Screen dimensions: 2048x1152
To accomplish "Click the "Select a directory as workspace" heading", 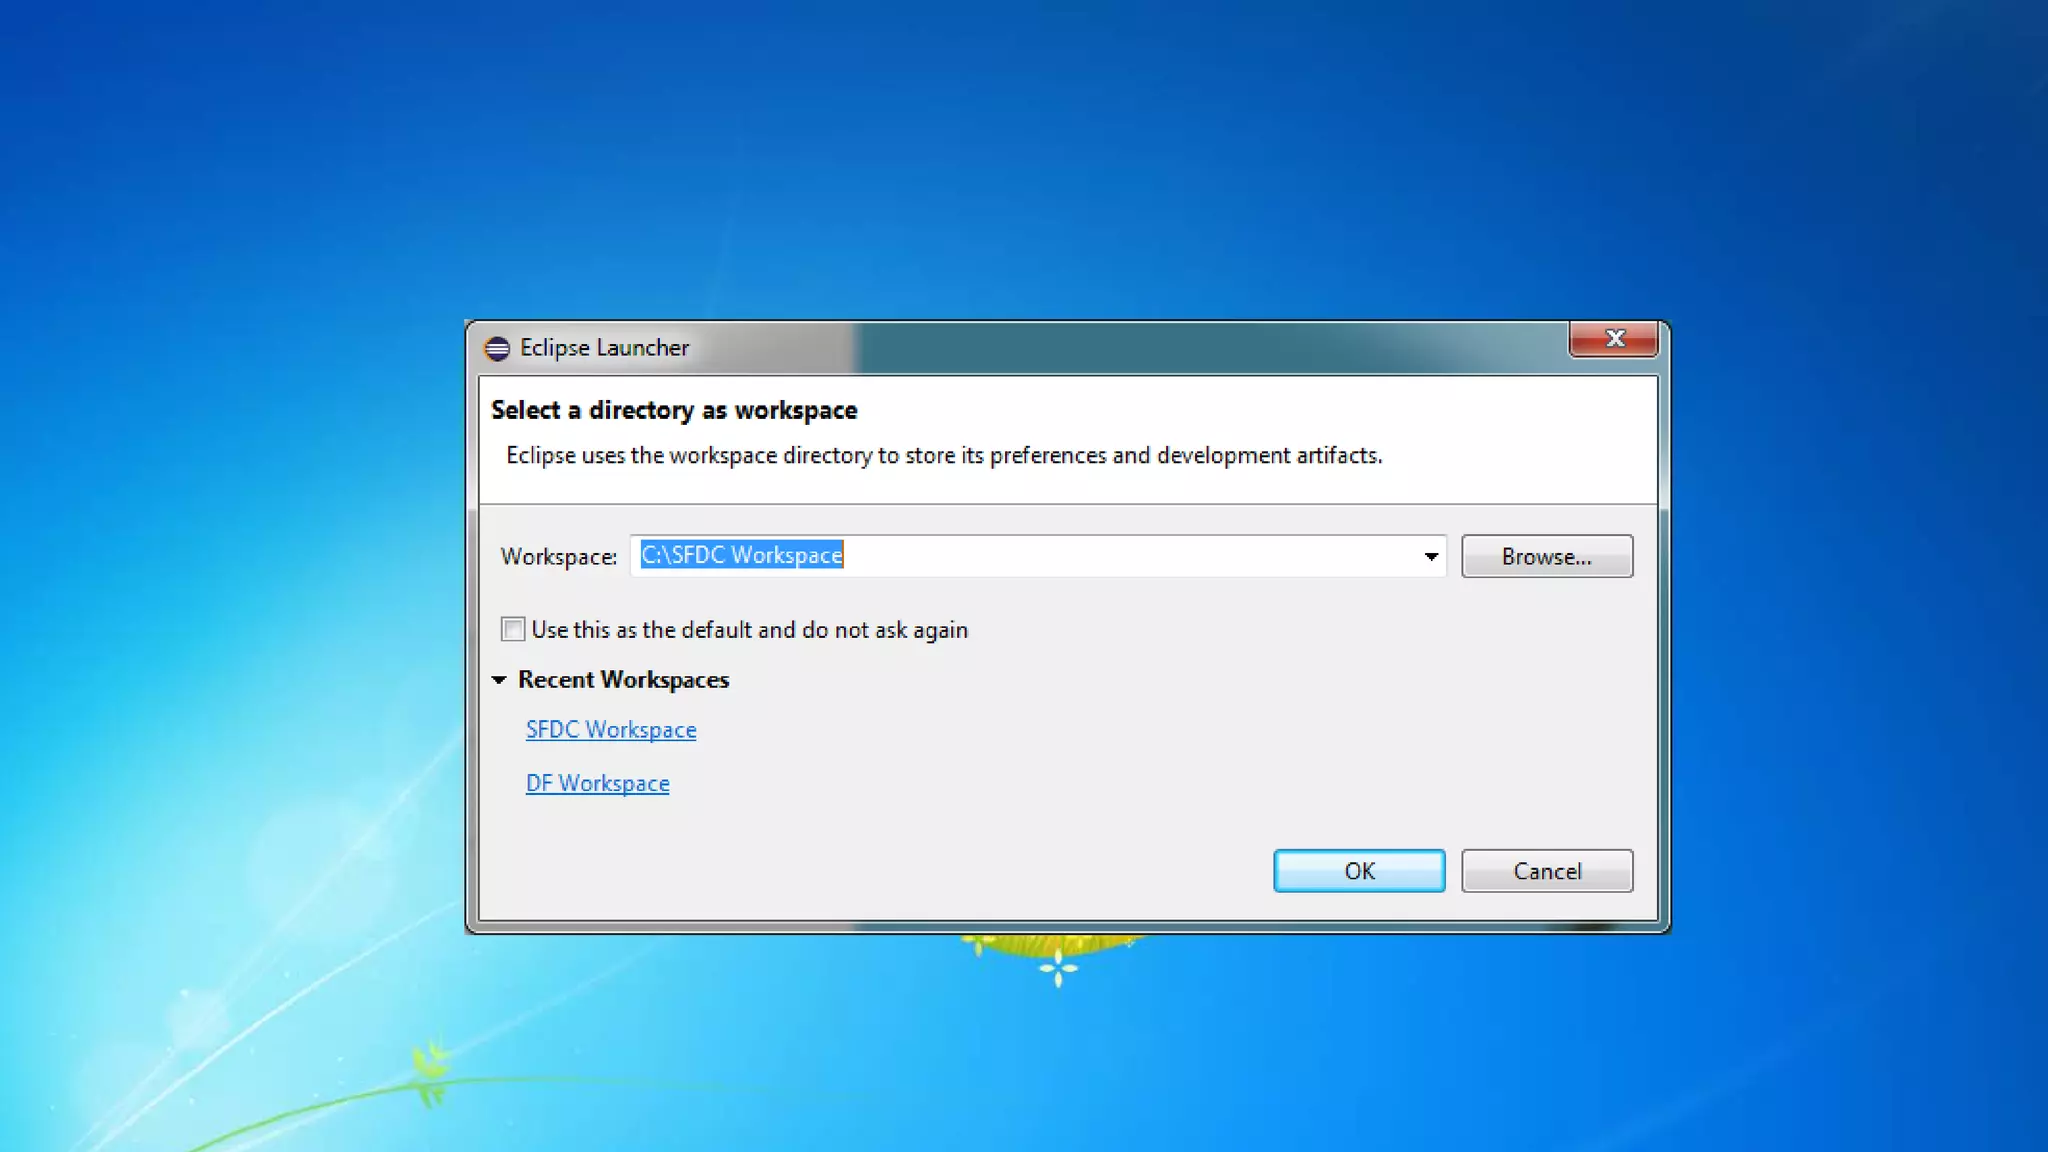I will point(674,410).
